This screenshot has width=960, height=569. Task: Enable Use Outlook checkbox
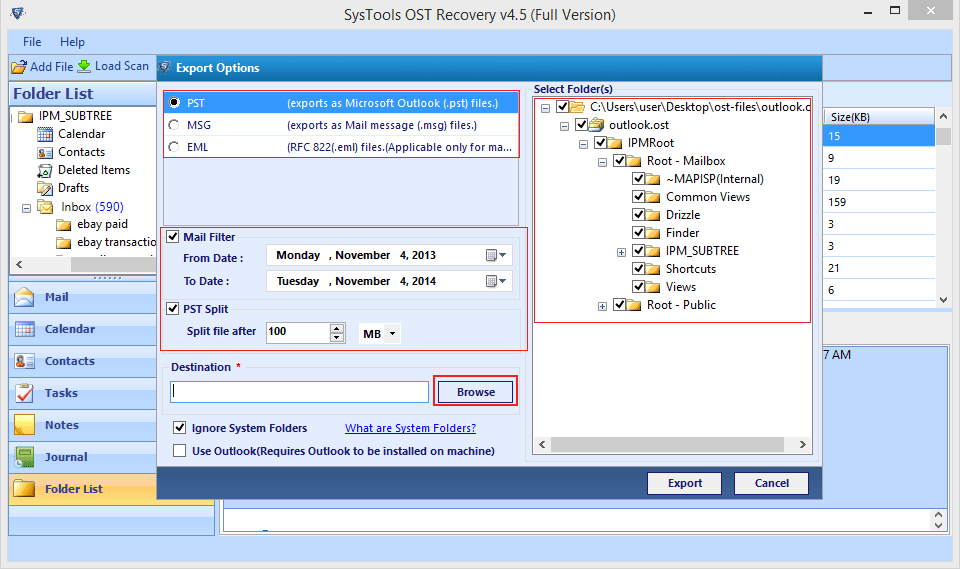click(x=179, y=451)
